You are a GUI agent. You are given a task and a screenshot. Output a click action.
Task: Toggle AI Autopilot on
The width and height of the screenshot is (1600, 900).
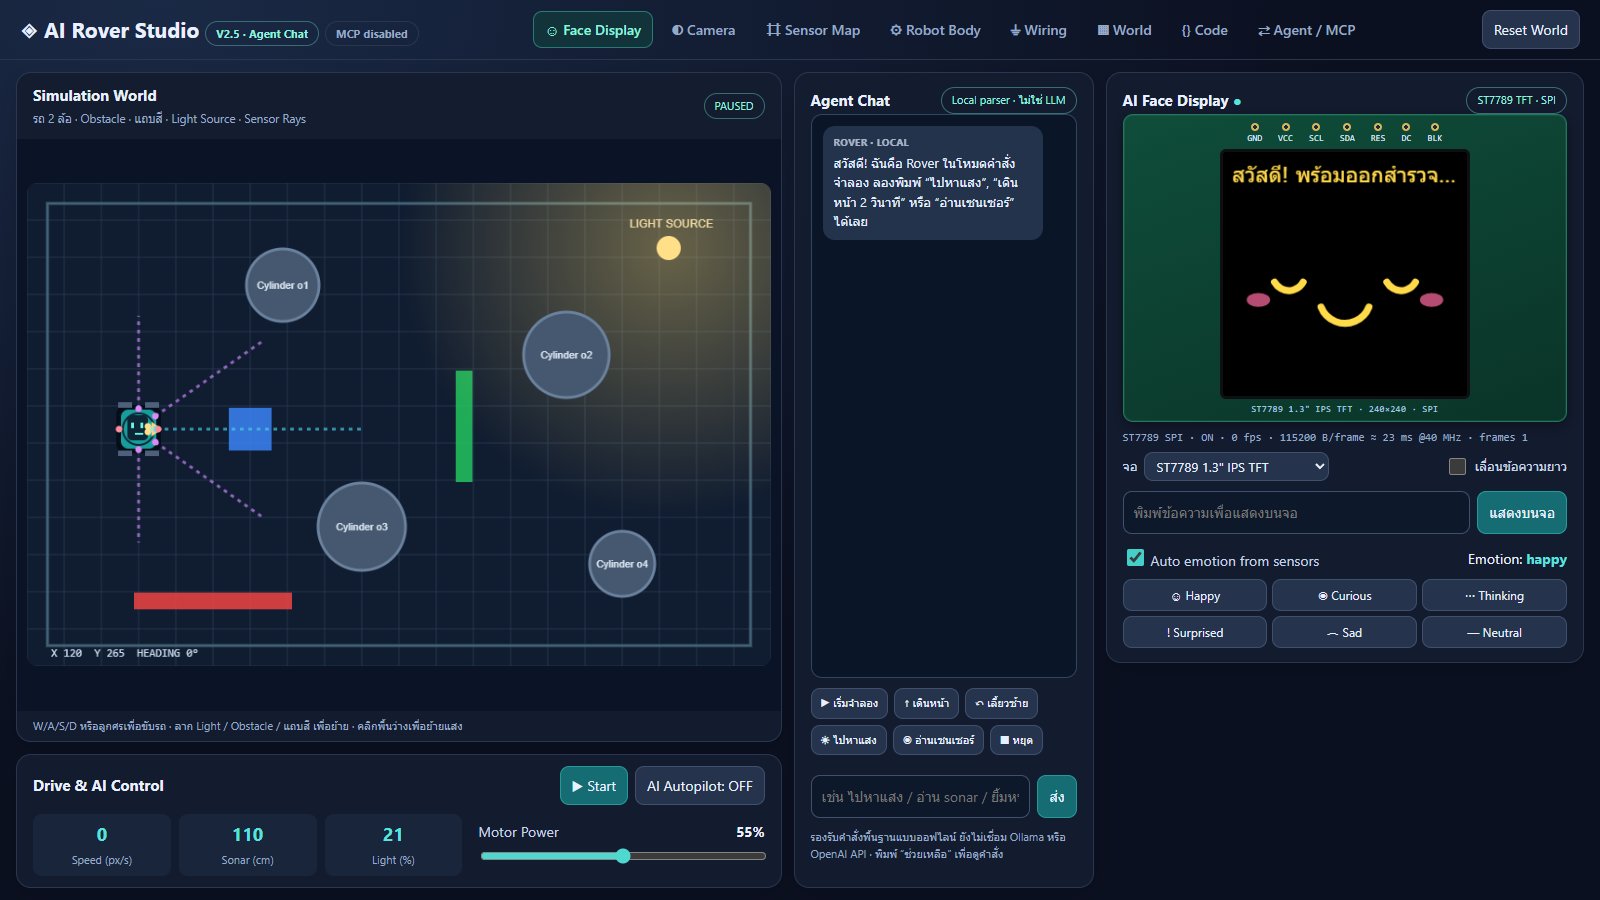click(700, 786)
